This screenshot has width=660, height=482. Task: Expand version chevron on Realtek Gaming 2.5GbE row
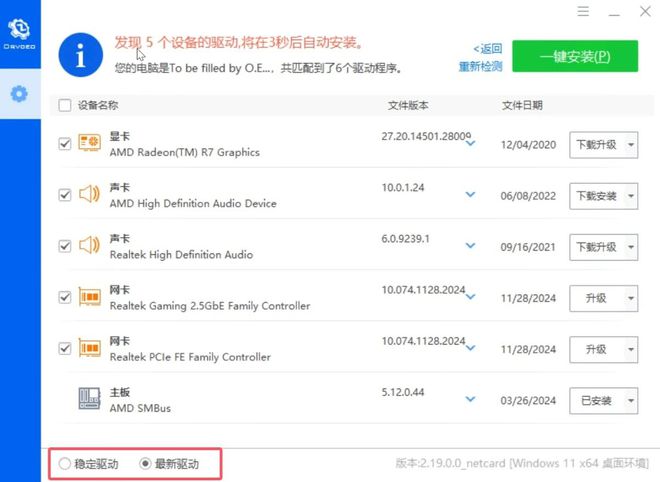point(471,297)
